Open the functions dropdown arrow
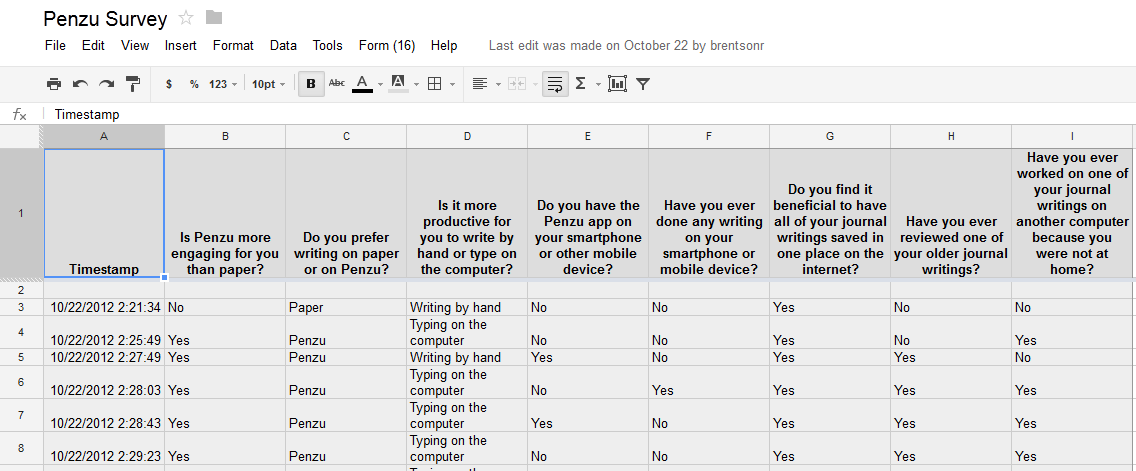The width and height of the screenshot is (1136, 471). (x=598, y=85)
